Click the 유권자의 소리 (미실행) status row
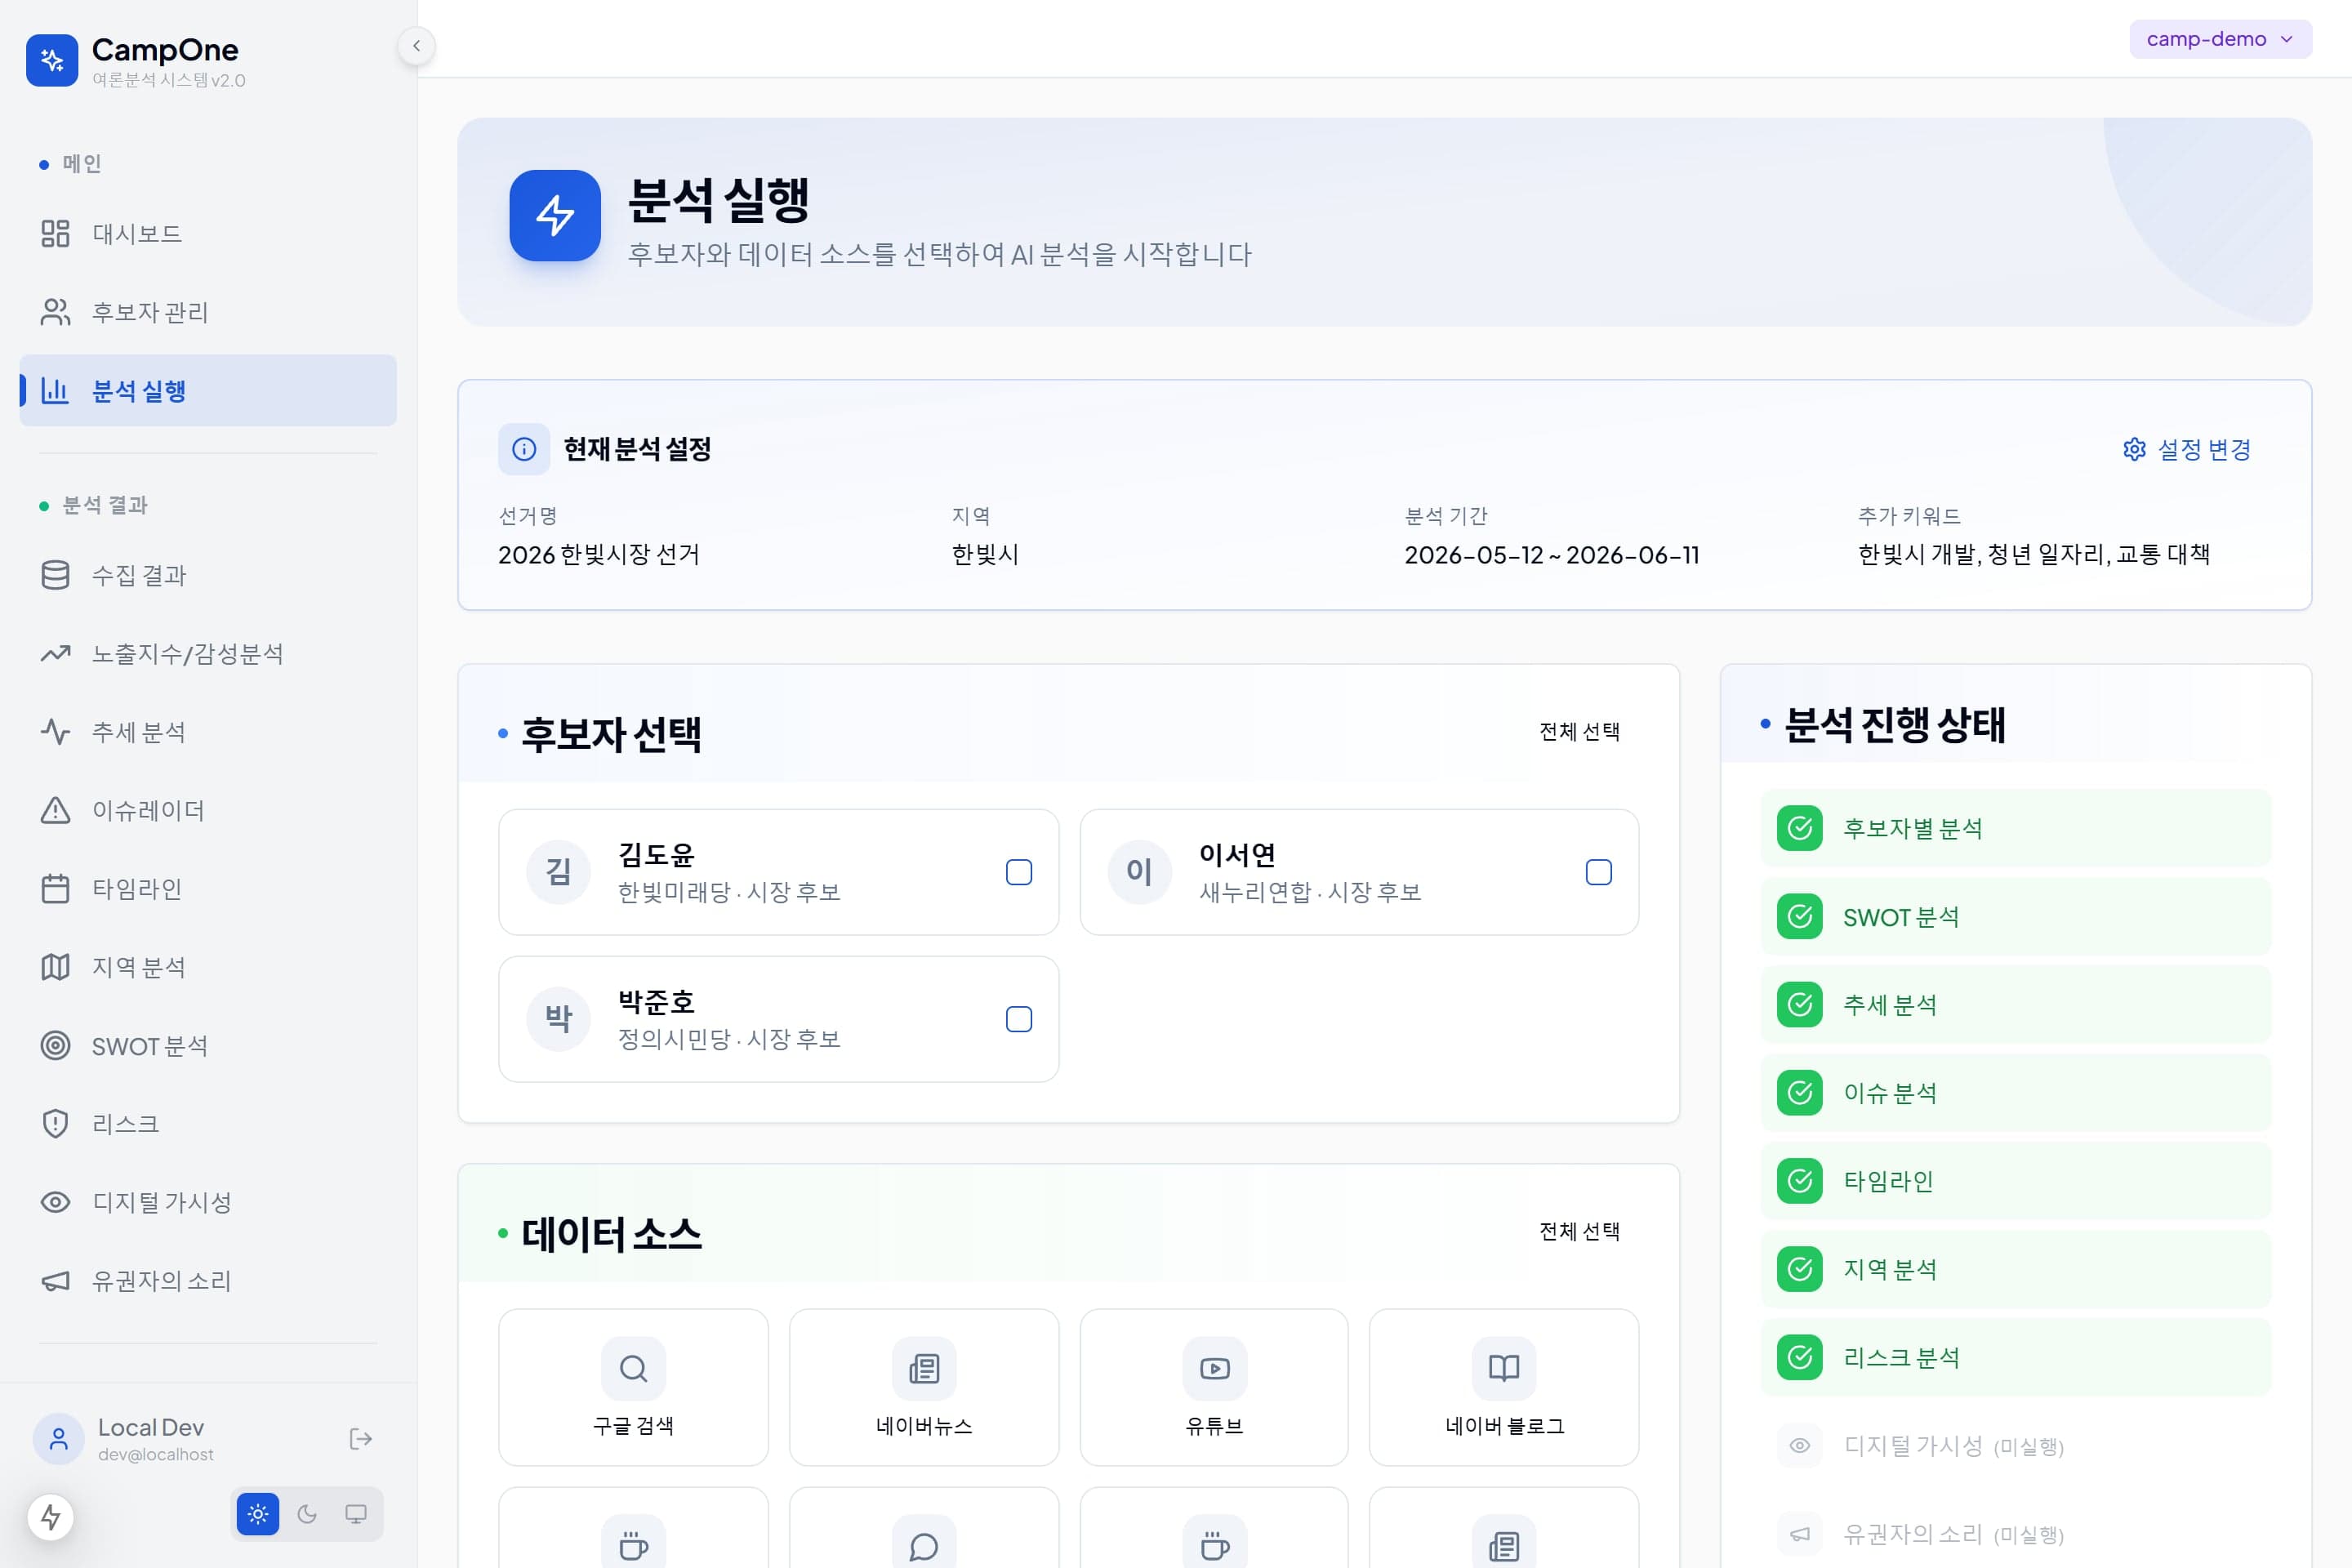 2016,1534
